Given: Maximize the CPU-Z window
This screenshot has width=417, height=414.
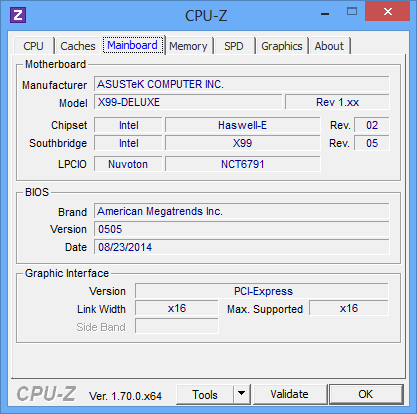Looking at the screenshot, I should click(x=352, y=12).
